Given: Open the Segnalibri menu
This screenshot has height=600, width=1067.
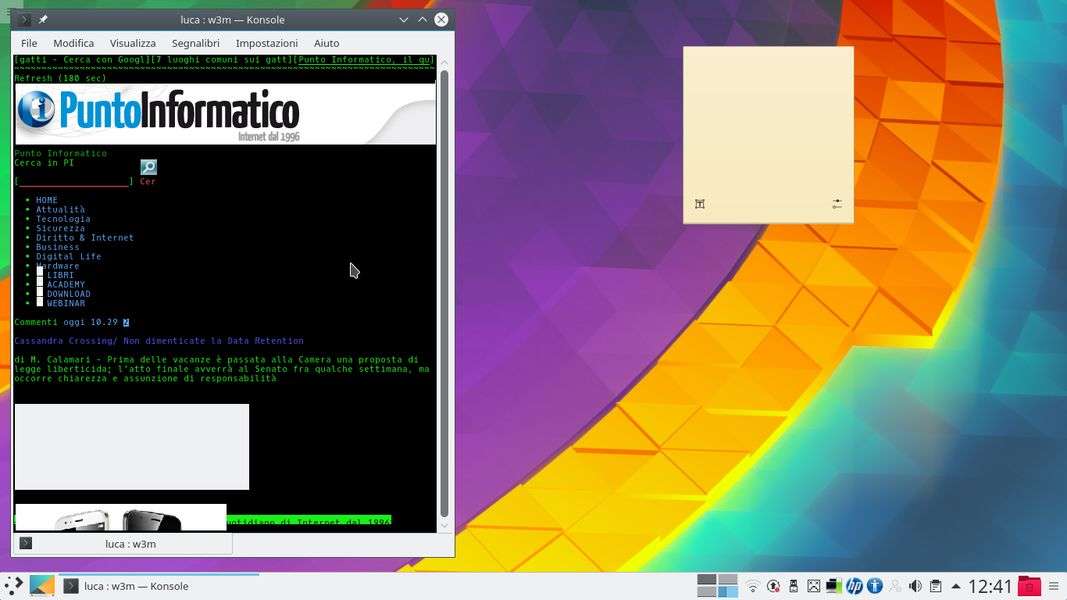Looking at the screenshot, I should [195, 43].
